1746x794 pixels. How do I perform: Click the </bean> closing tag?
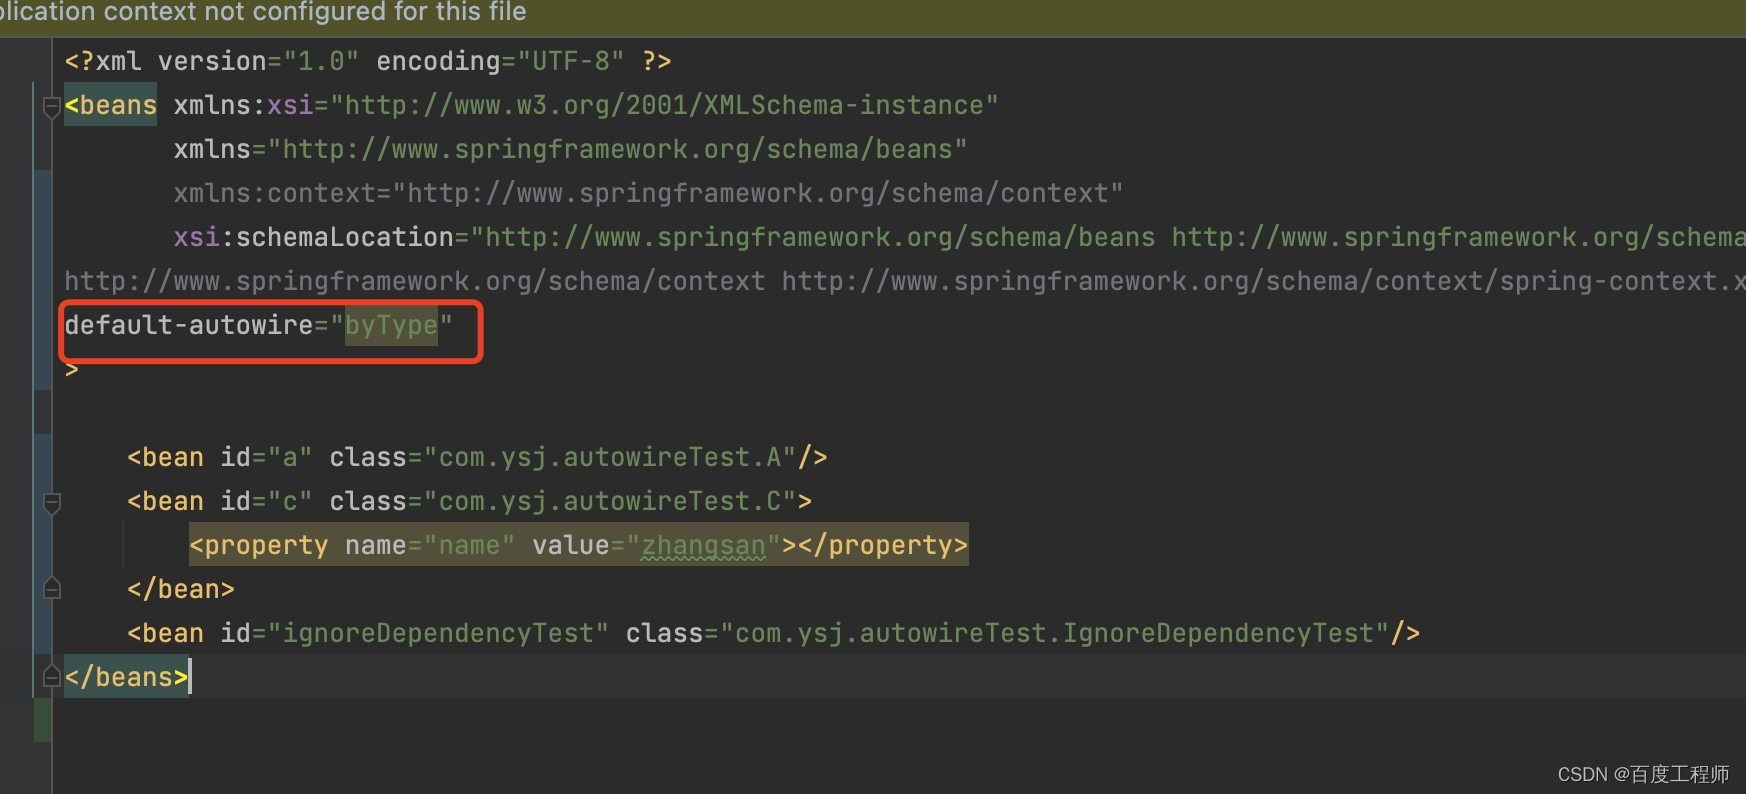click(181, 589)
